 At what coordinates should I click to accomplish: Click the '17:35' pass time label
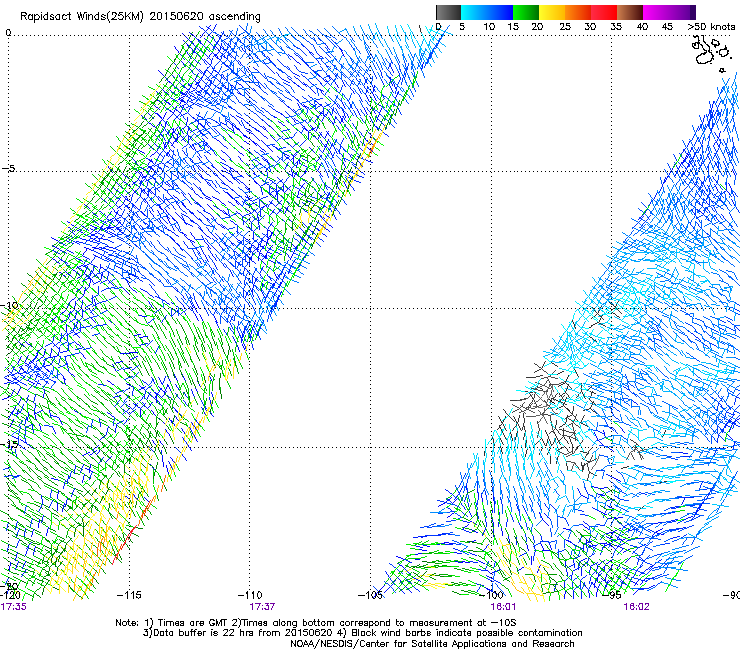click(14, 607)
